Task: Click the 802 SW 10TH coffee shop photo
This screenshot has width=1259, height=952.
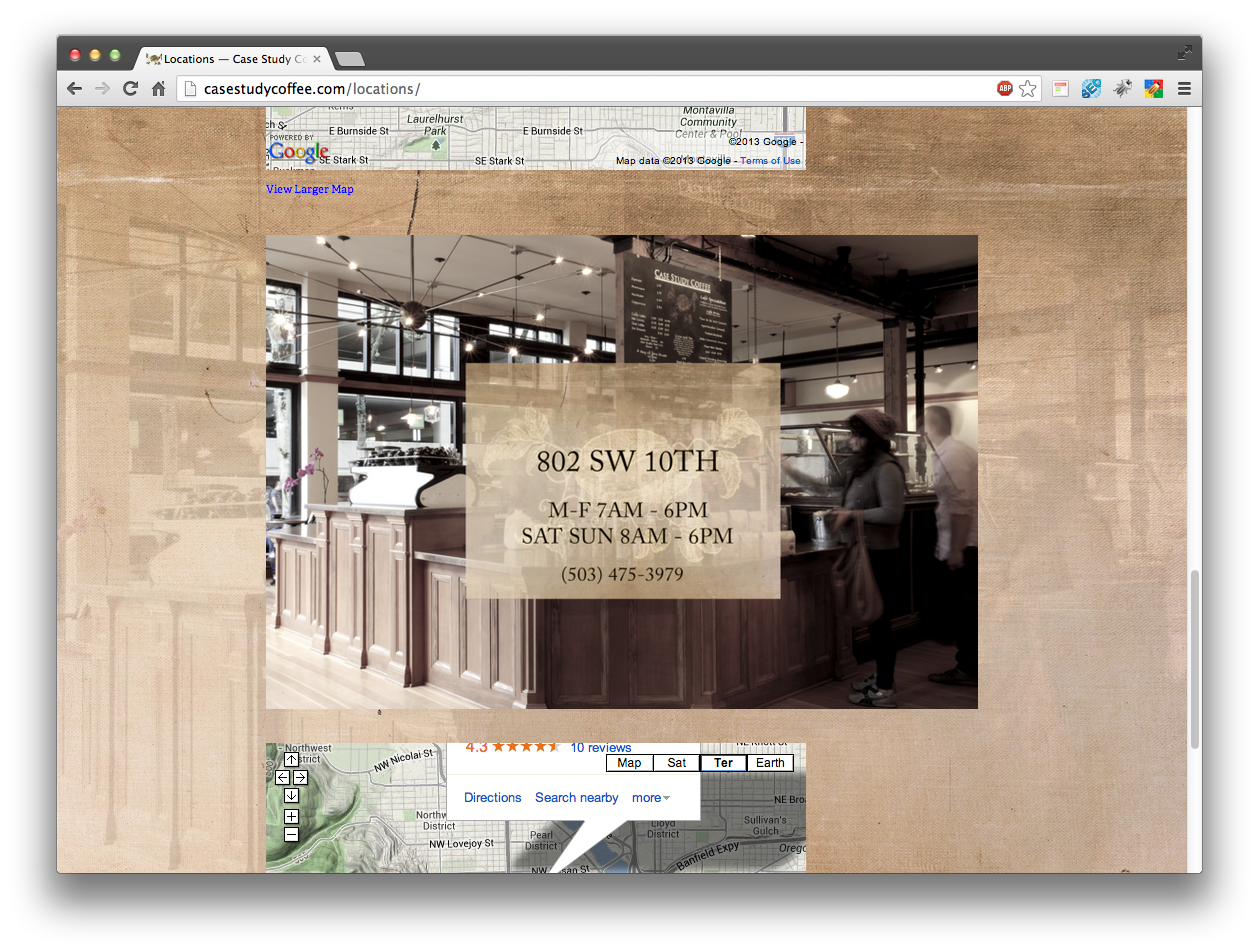Action: [x=622, y=472]
